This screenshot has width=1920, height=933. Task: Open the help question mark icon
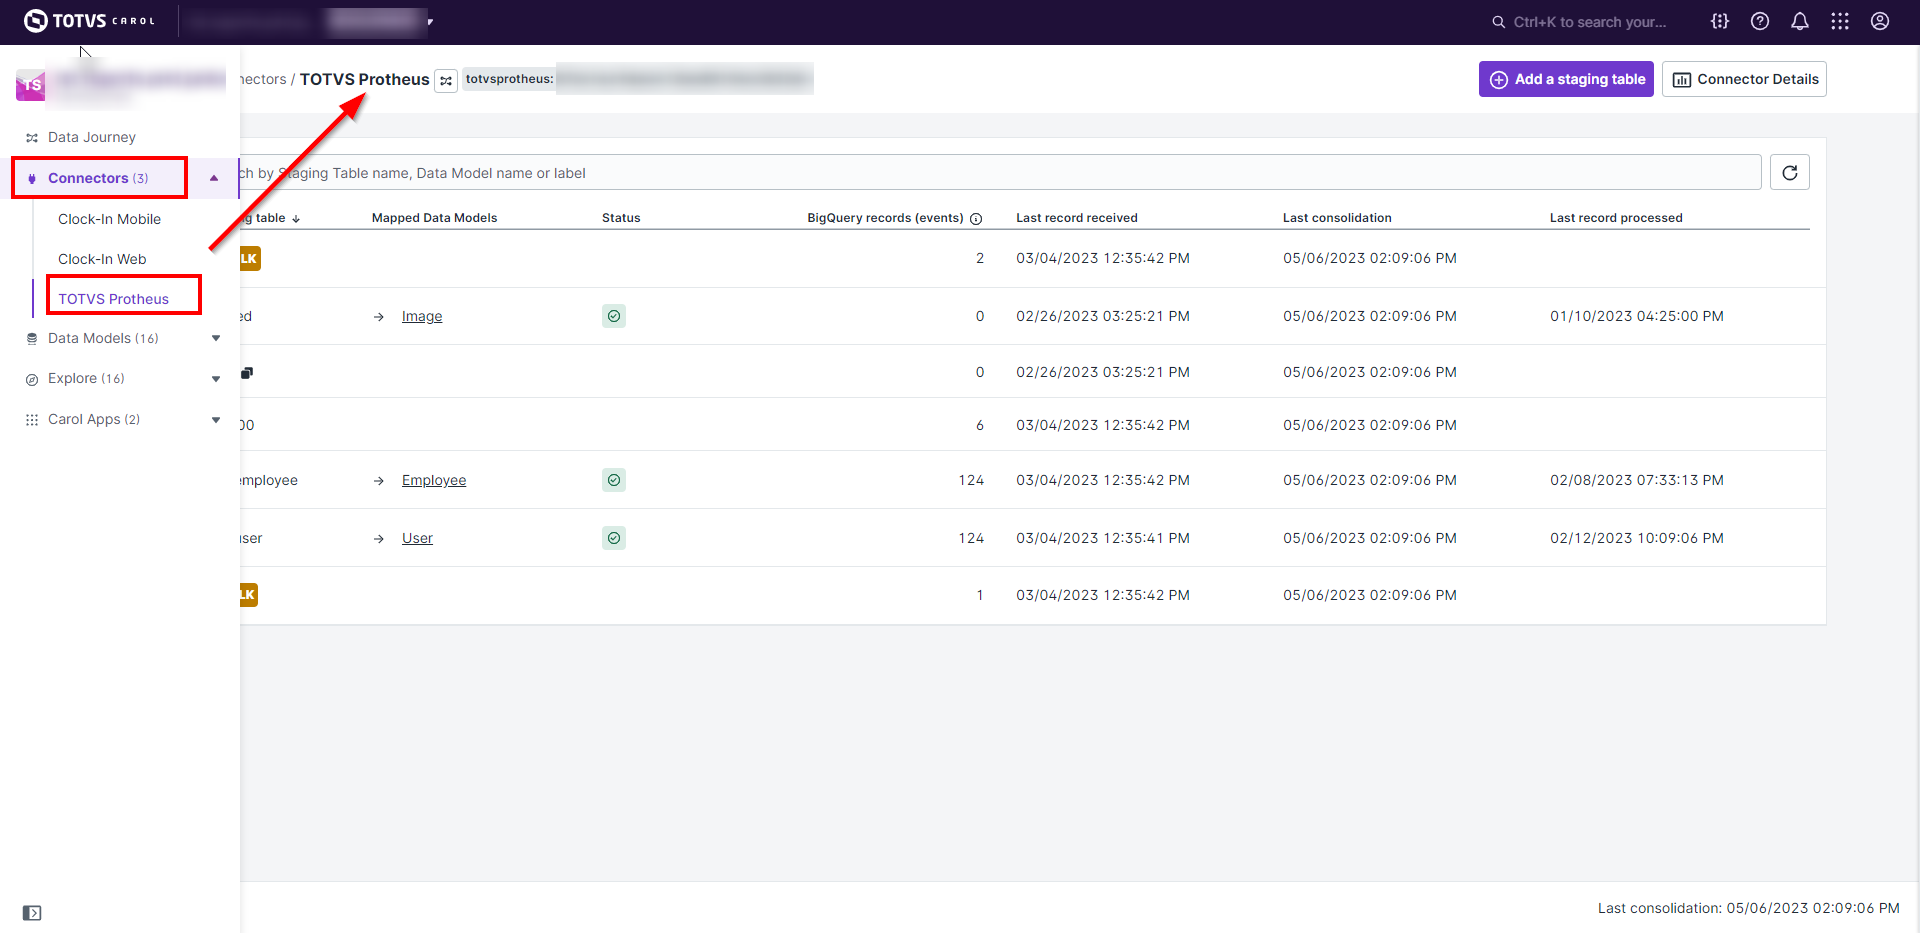coord(1760,21)
